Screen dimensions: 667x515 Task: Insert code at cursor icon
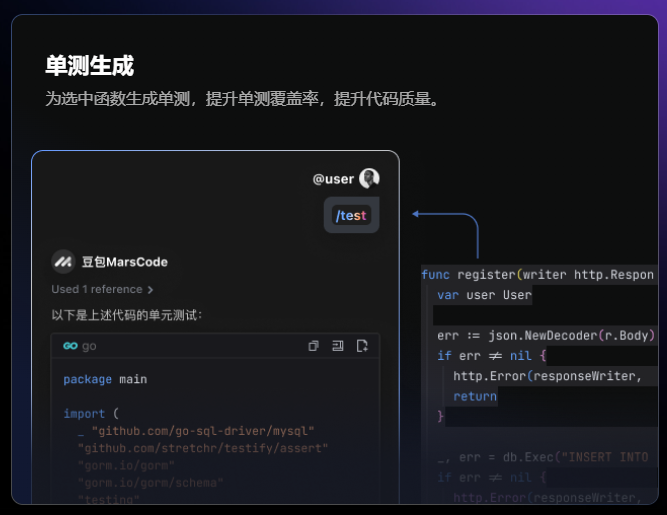338,346
